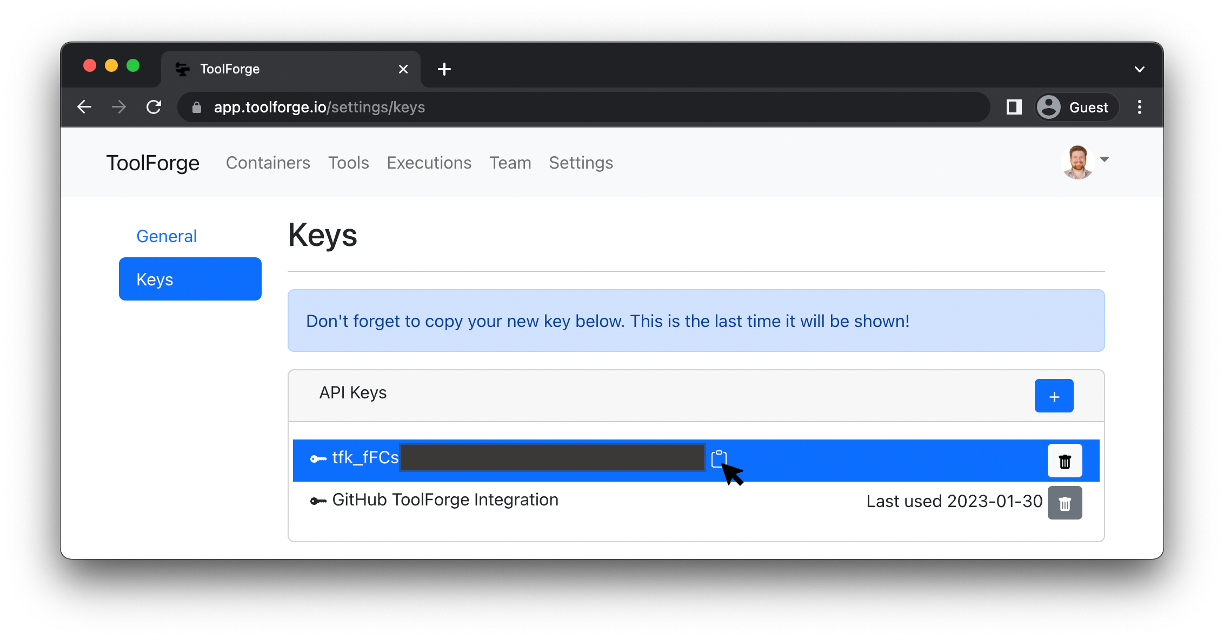Viewport: 1224px width, 640px height.
Task: Copy the new tfk_fFCs API key to clipboard
Action: click(x=718, y=459)
